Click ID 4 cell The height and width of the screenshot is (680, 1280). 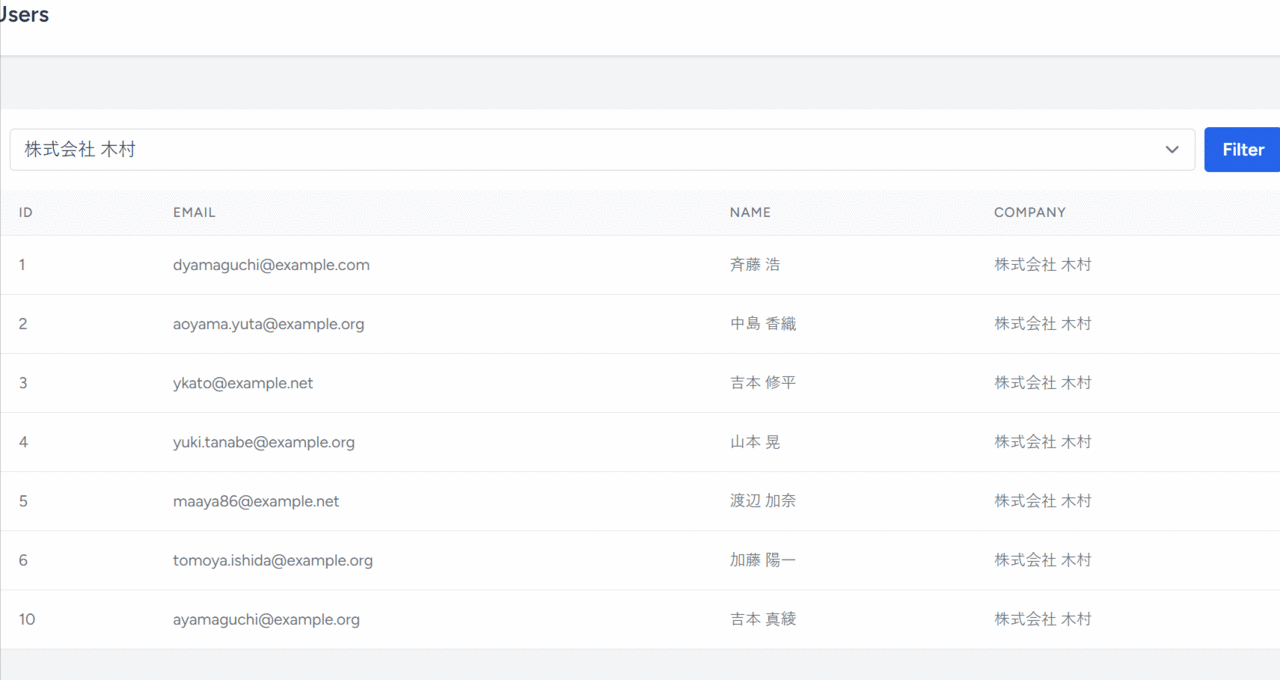[23, 442]
